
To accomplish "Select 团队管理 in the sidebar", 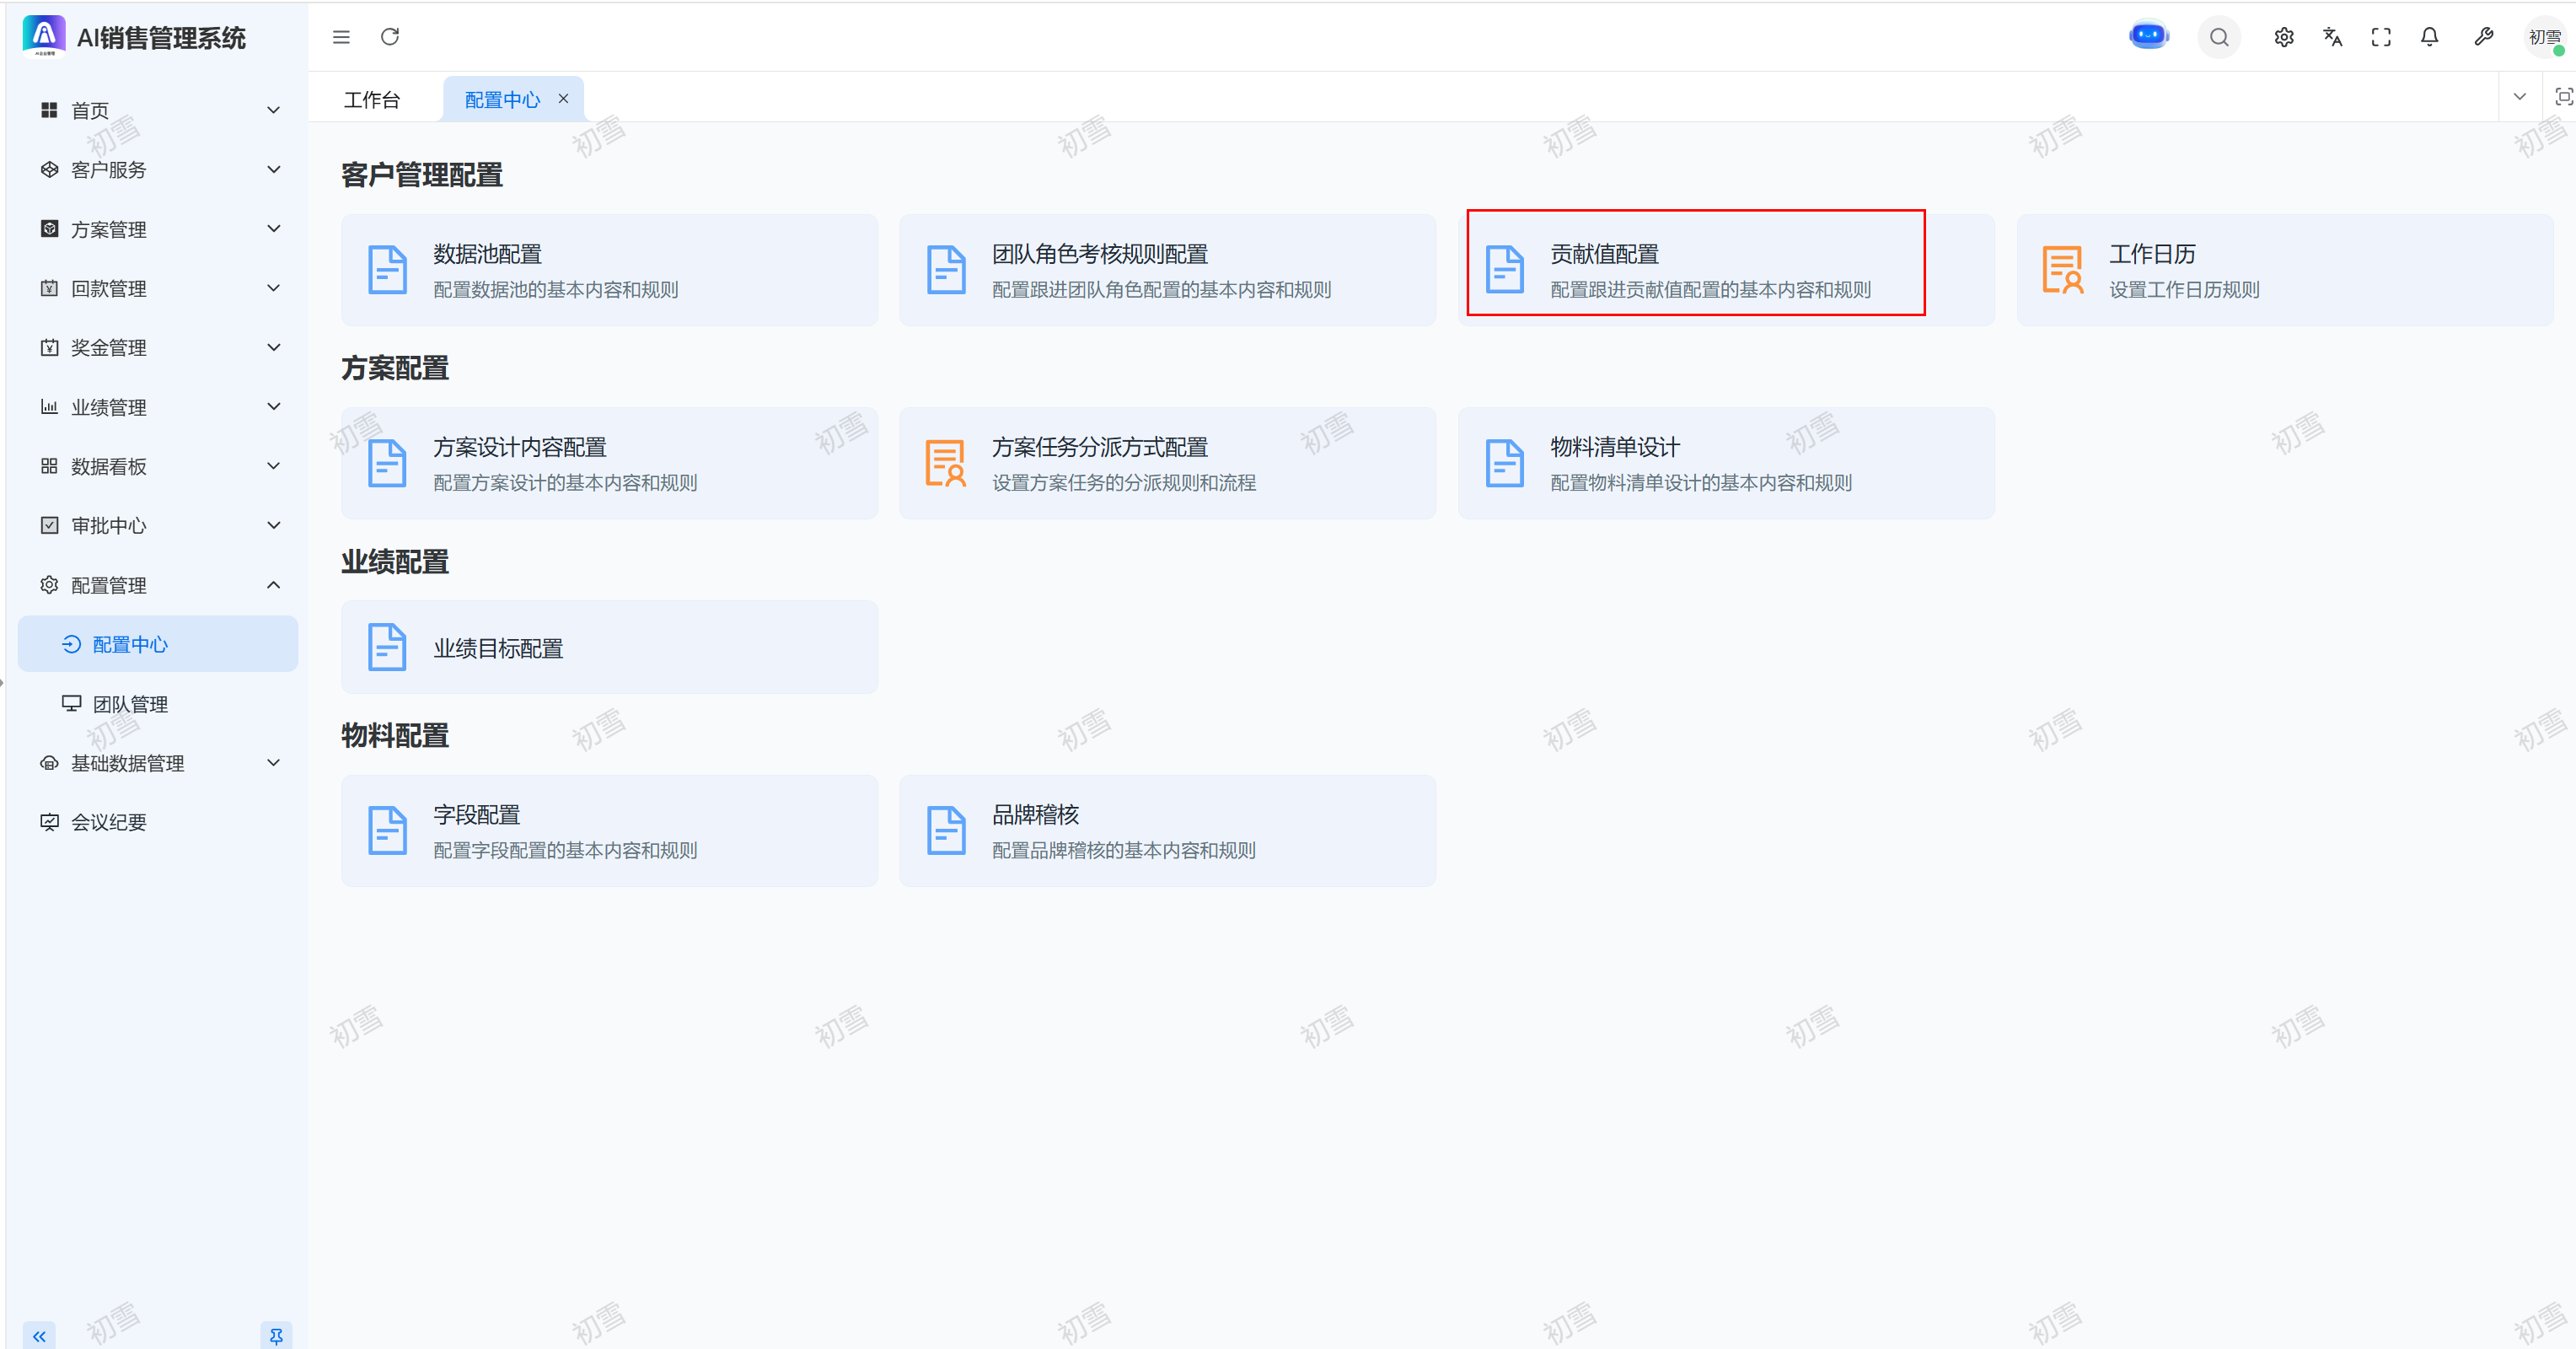I will [x=130, y=704].
